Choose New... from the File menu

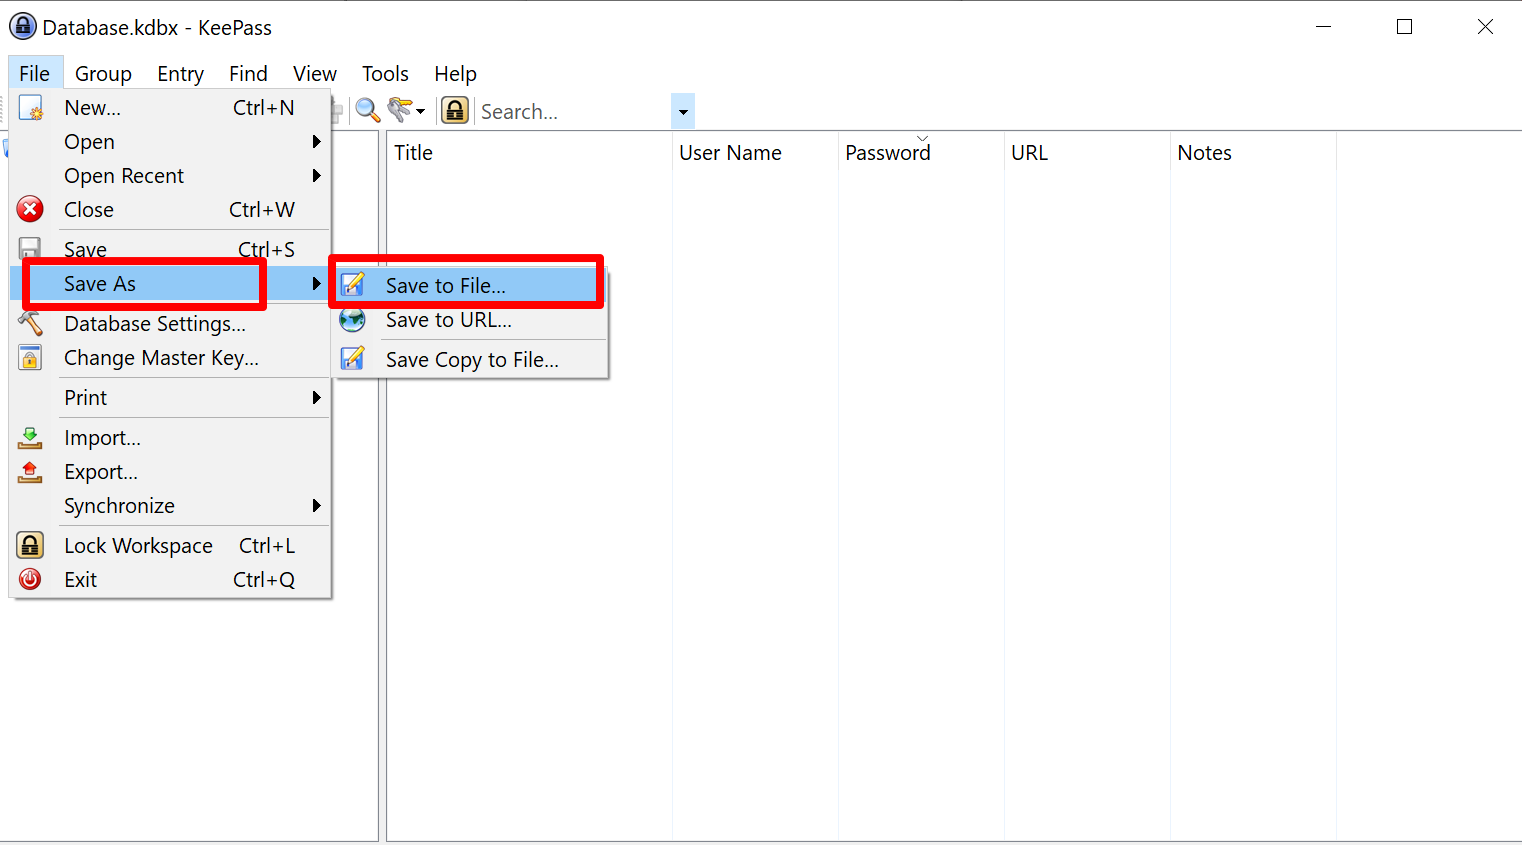[x=170, y=108]
